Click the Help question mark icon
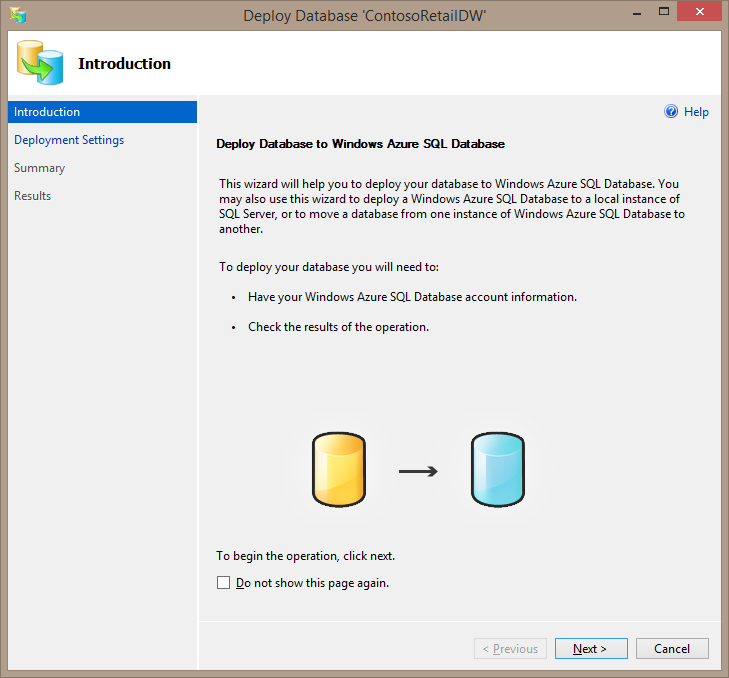This screenshot has width=729, height=678. (x=670, y=112)
